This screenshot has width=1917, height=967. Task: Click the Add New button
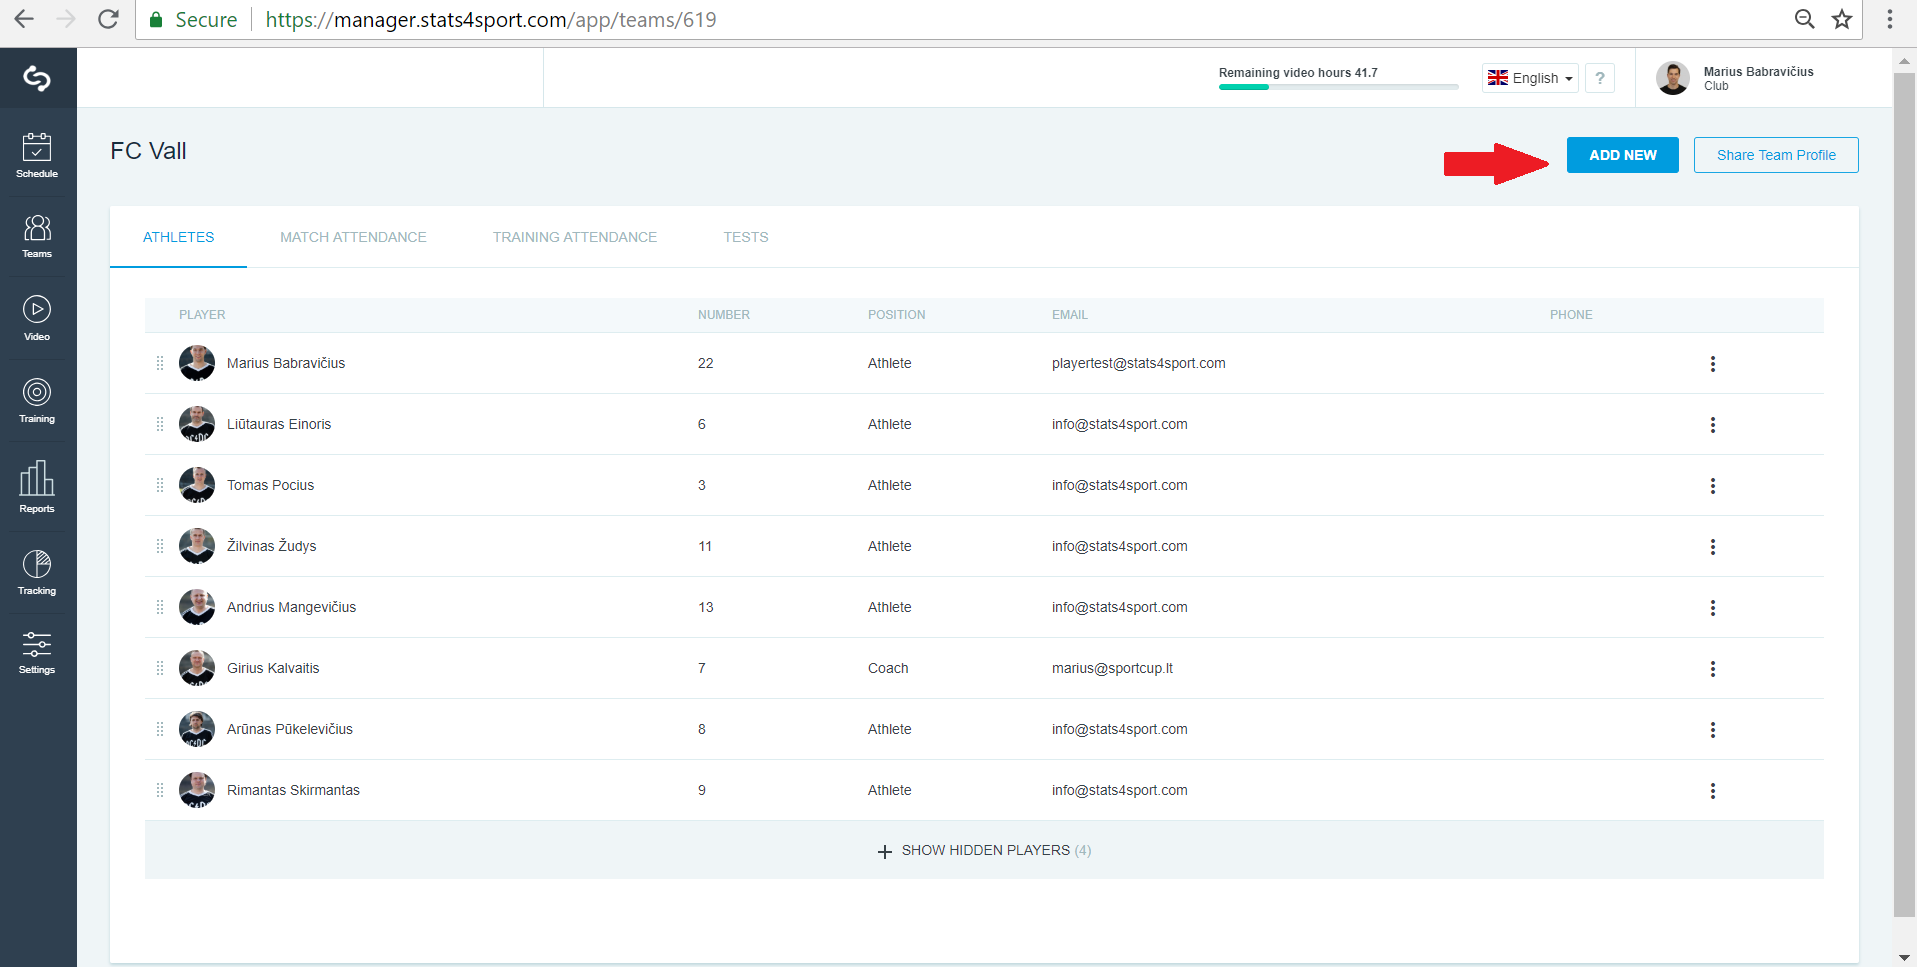(x=1622, y=155)
